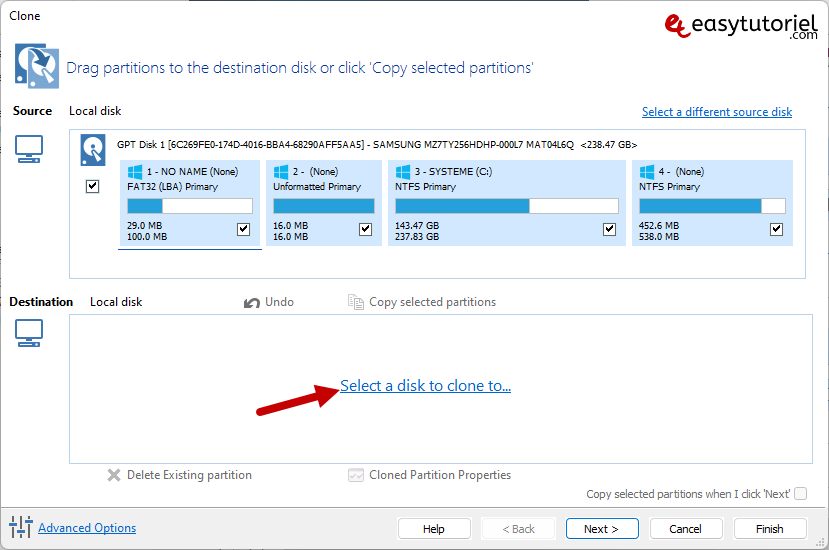Select the '1 - NO NAME (None)' partition title
Viewport: 829px width, 550px height.
[192, 172]
